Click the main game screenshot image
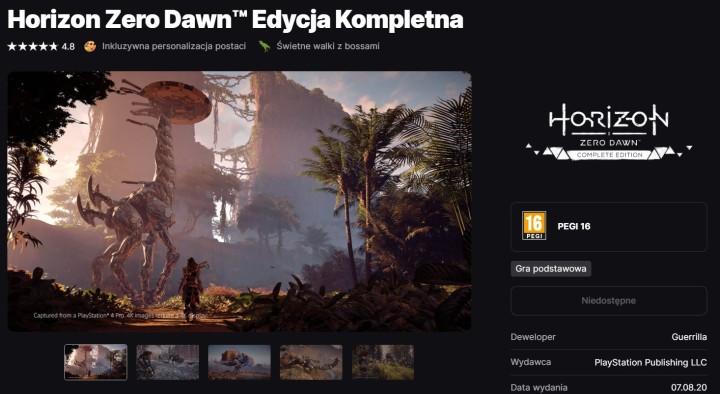Viewport: 720px width, 394px height. click(239, 201)
